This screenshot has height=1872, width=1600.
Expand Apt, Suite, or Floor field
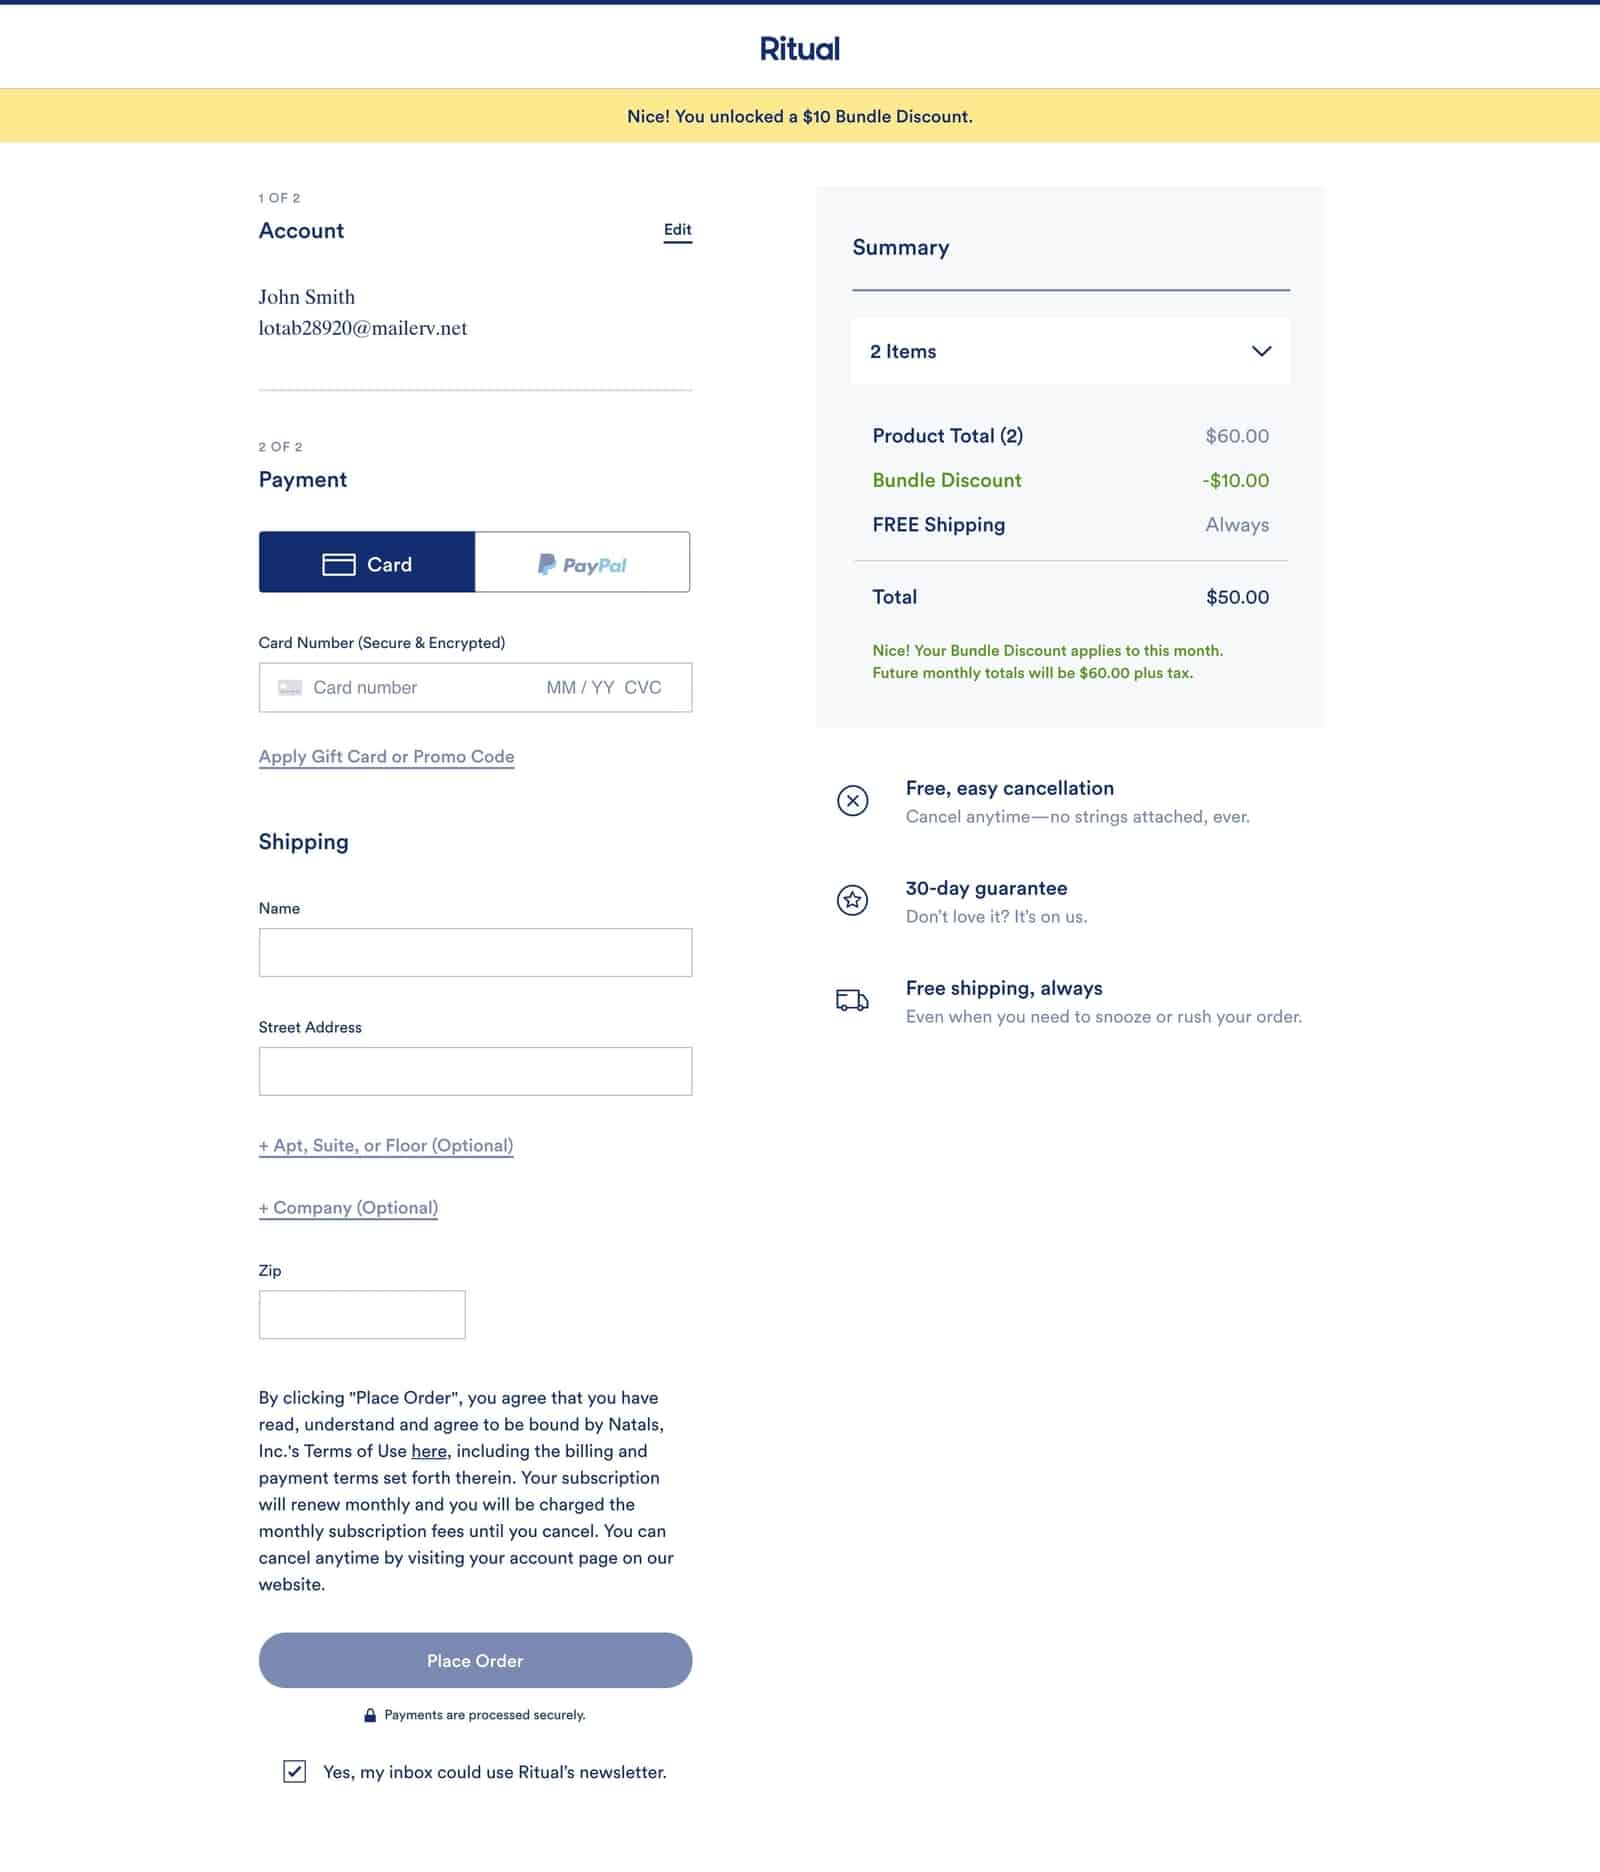(385, 1145)
